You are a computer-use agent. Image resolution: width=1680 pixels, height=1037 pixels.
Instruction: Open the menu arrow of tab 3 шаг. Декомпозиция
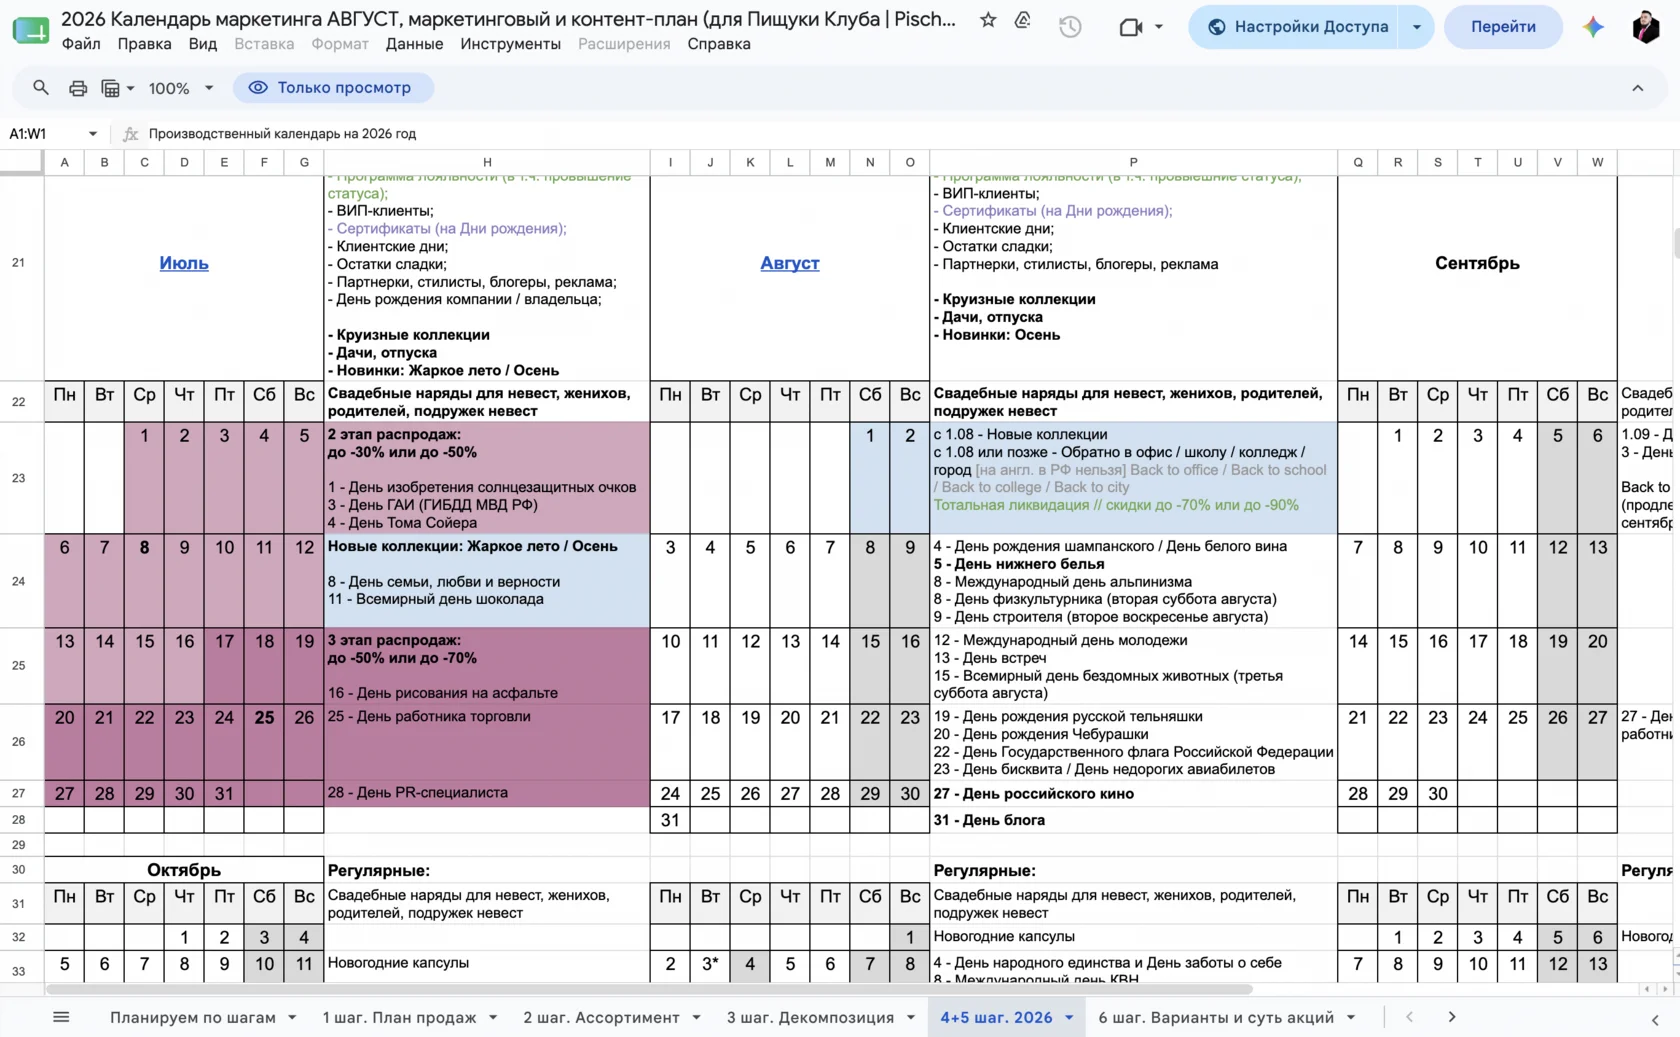click(x=911, y=1017)
